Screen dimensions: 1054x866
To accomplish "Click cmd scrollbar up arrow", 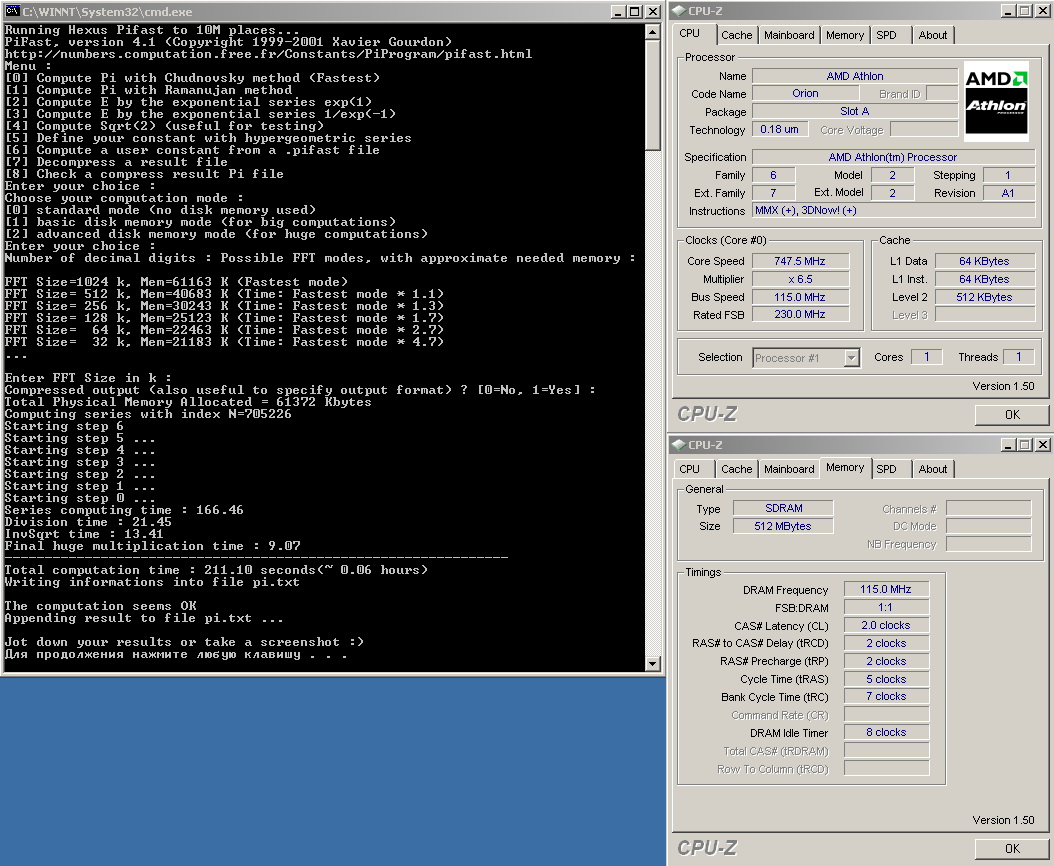I will point(652,32).
